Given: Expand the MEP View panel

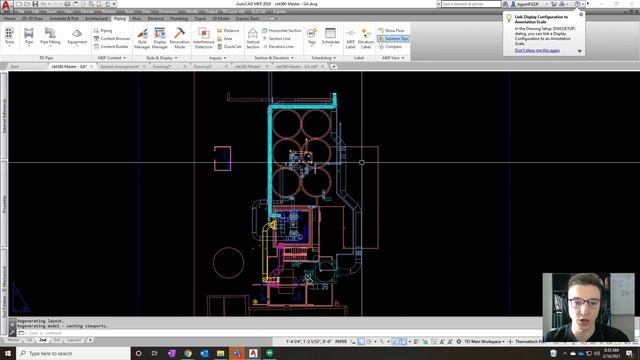Looking at the screenshot, I should (393, 58).
